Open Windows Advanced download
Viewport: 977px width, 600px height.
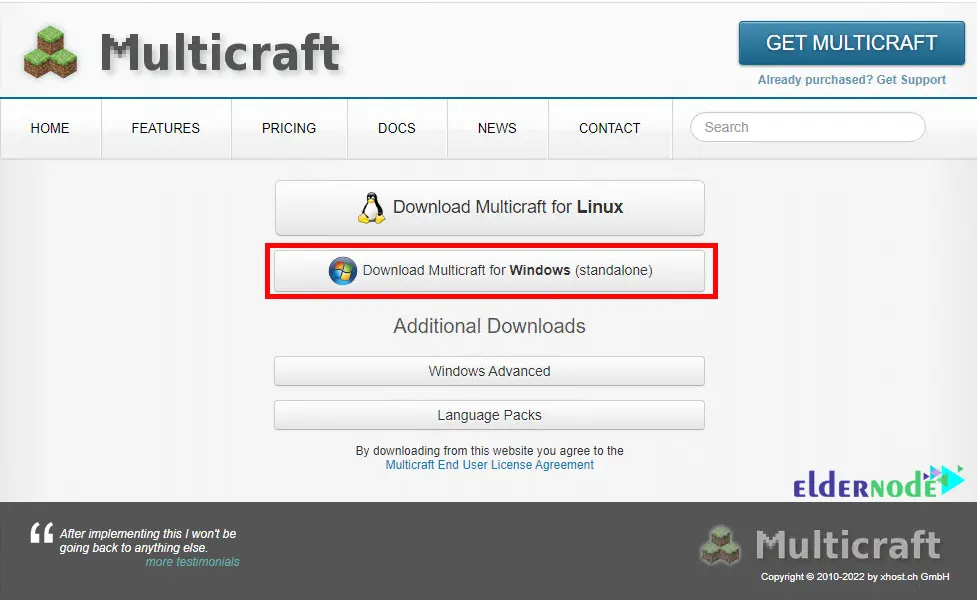(490, 371)
